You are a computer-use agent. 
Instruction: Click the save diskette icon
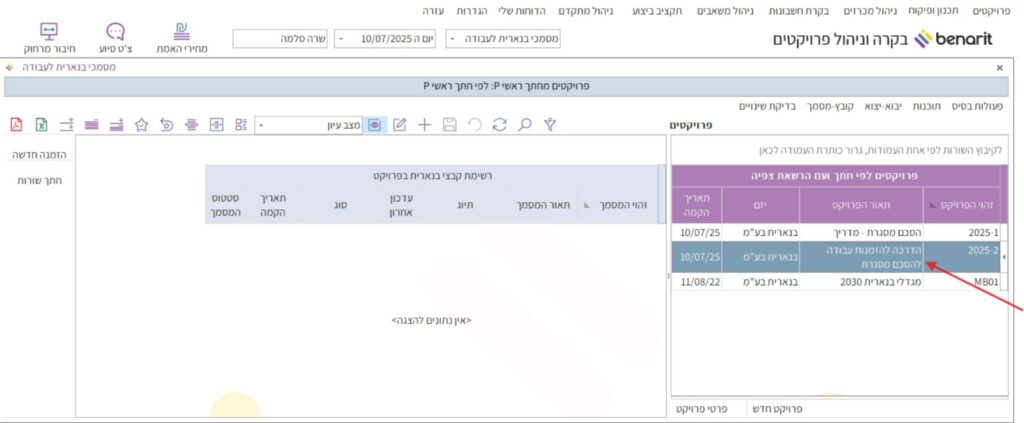(x=449, y=125)
